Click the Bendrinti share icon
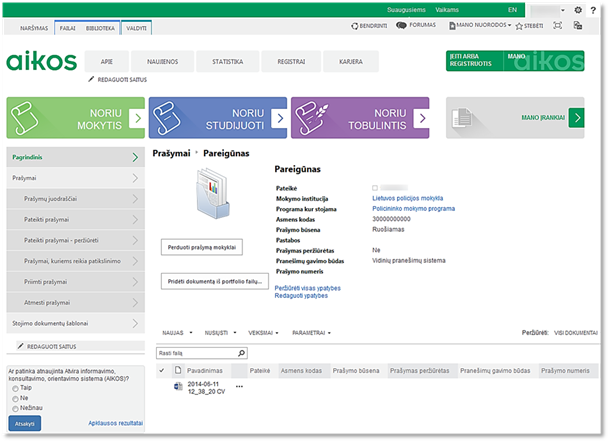 [355, 26]
